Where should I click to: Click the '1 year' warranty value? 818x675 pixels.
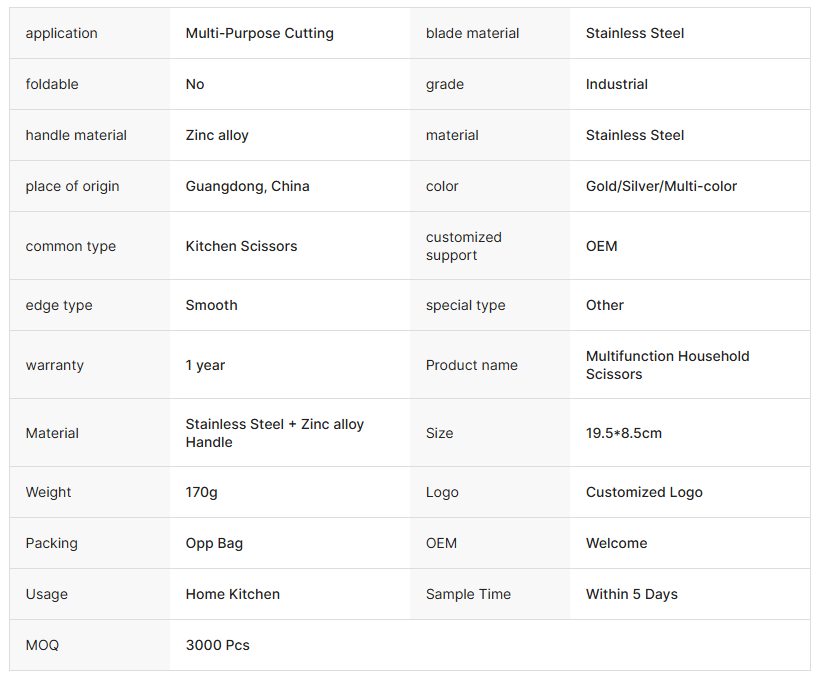[205, 365]
